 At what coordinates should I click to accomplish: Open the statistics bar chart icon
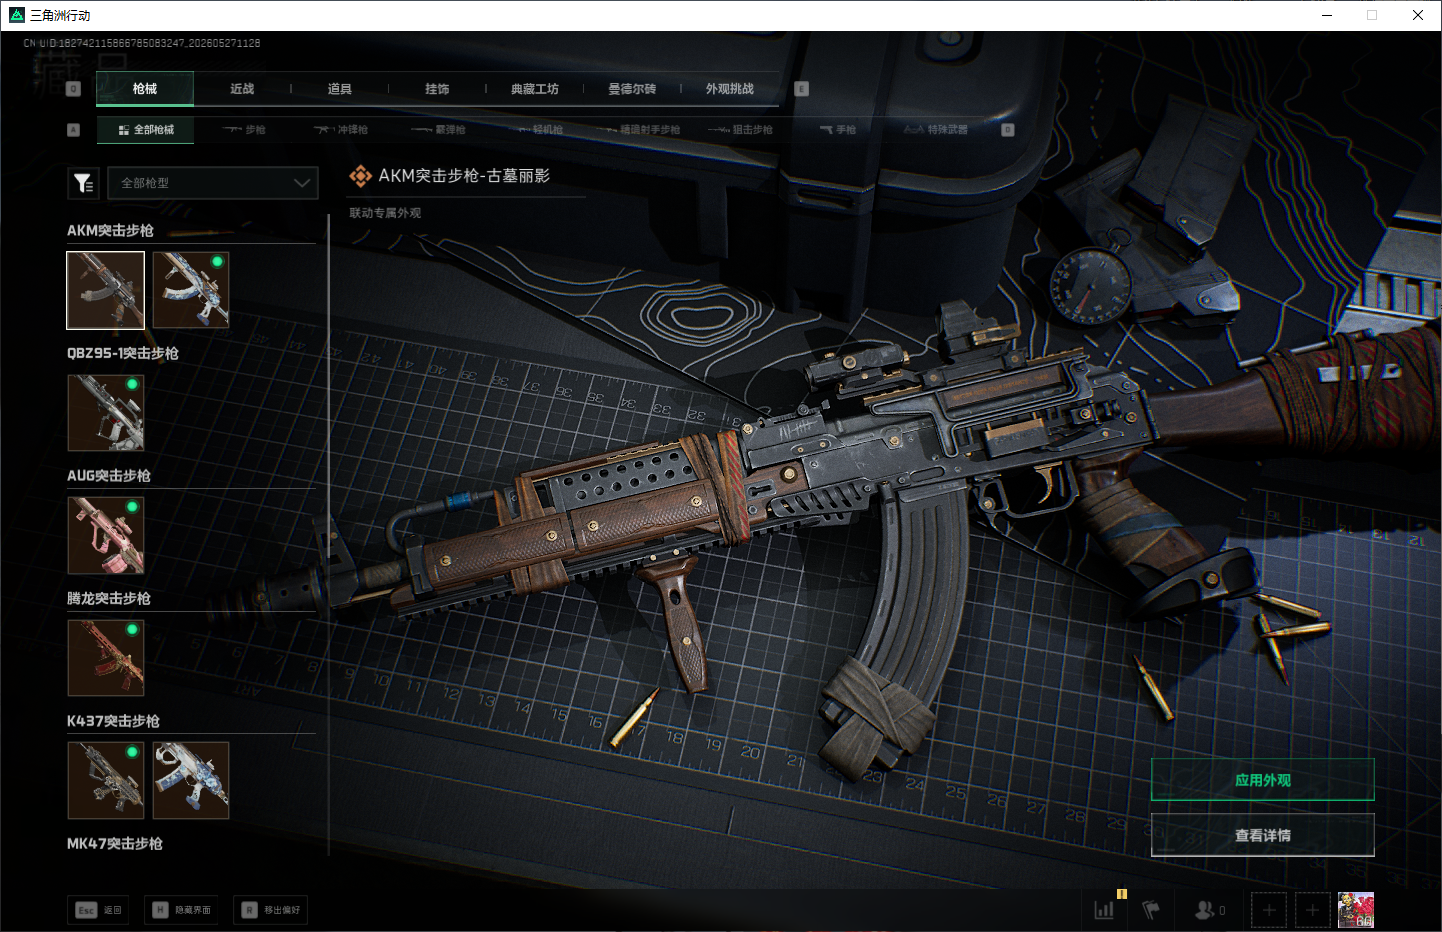pyautogui.click(x=1104, y=910)
